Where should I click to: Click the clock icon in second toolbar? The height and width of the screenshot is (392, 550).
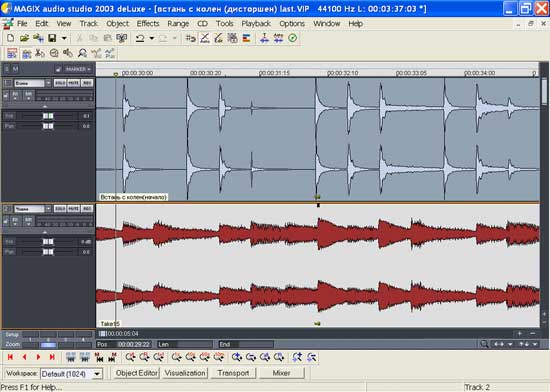(54, 53)
